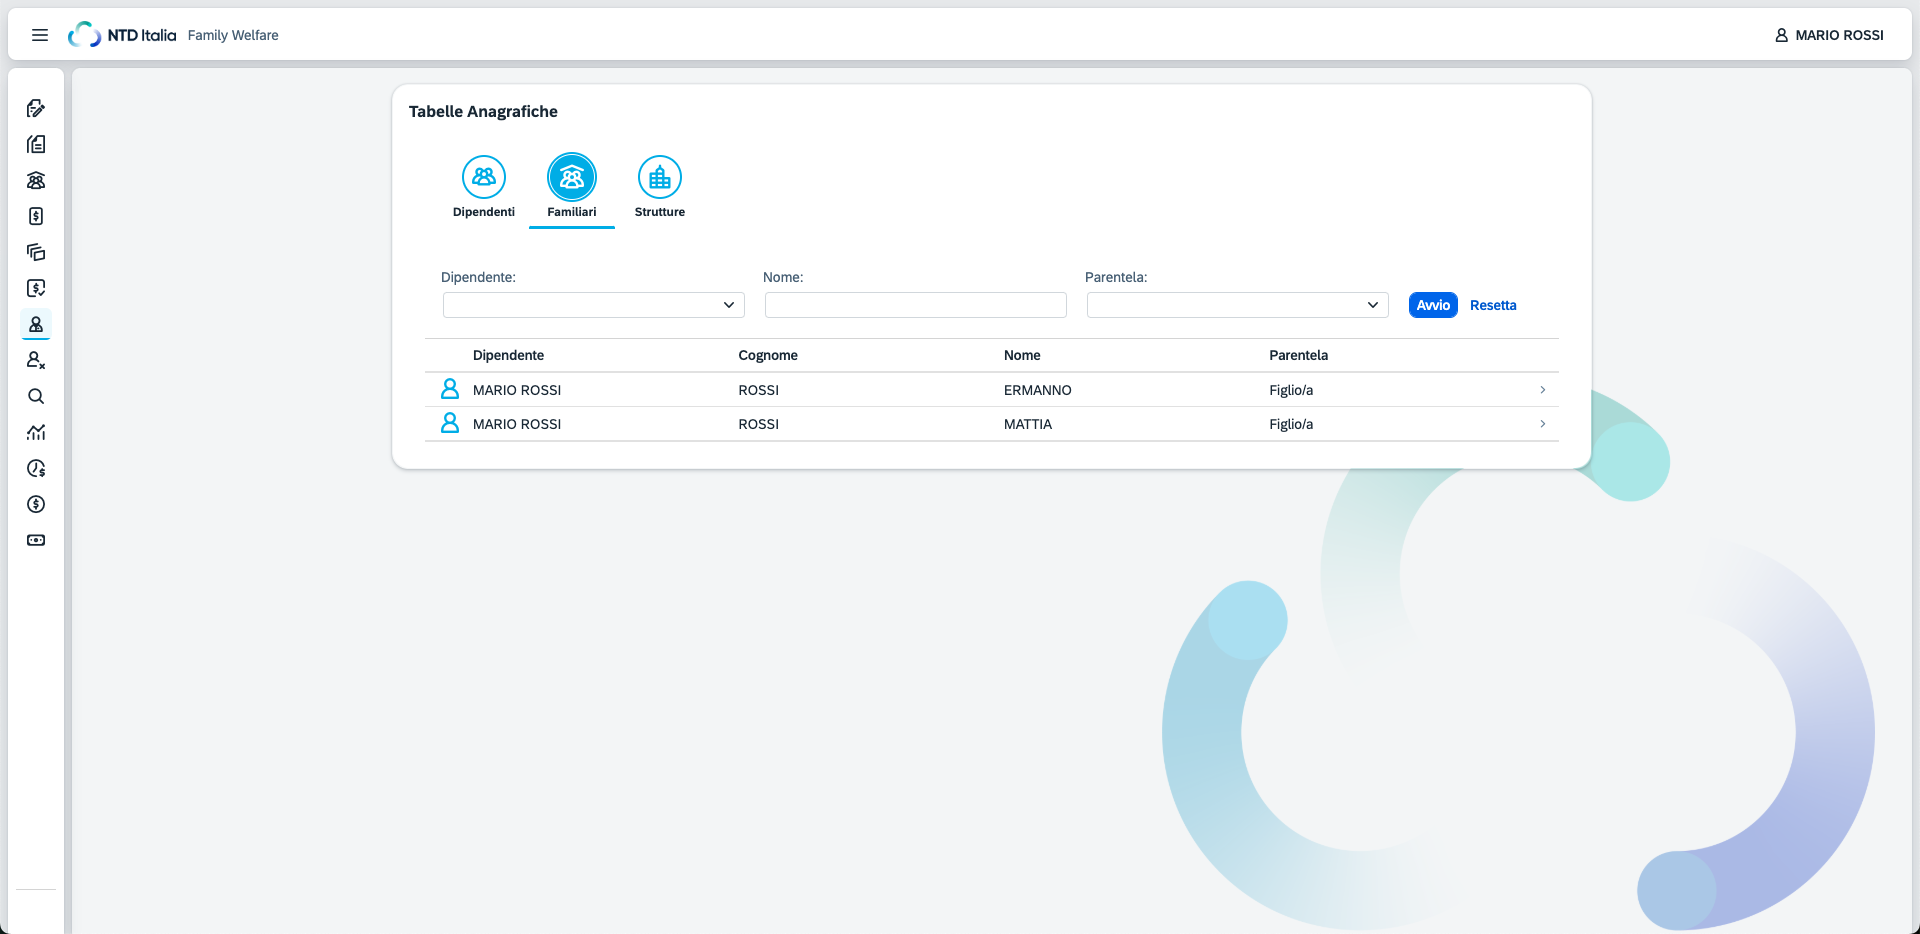Select the highlighted person sidebar icon

point(36,324)
